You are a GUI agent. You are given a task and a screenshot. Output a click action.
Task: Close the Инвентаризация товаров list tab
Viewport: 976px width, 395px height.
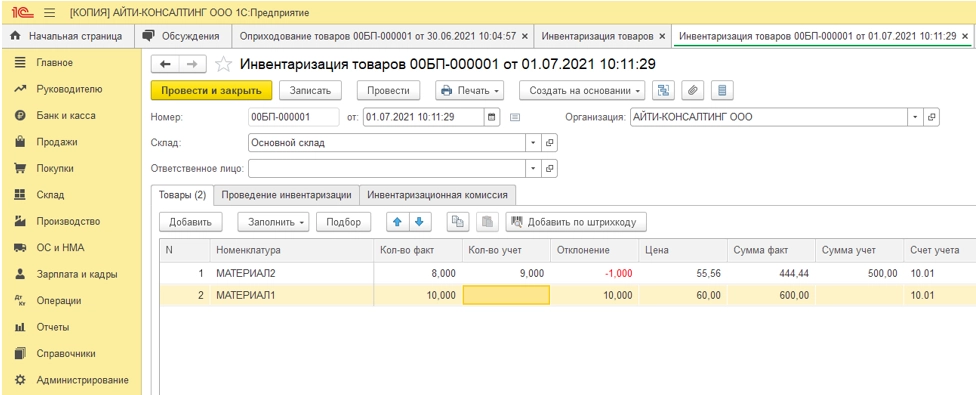pyautogui.click(x=662, y=36)
